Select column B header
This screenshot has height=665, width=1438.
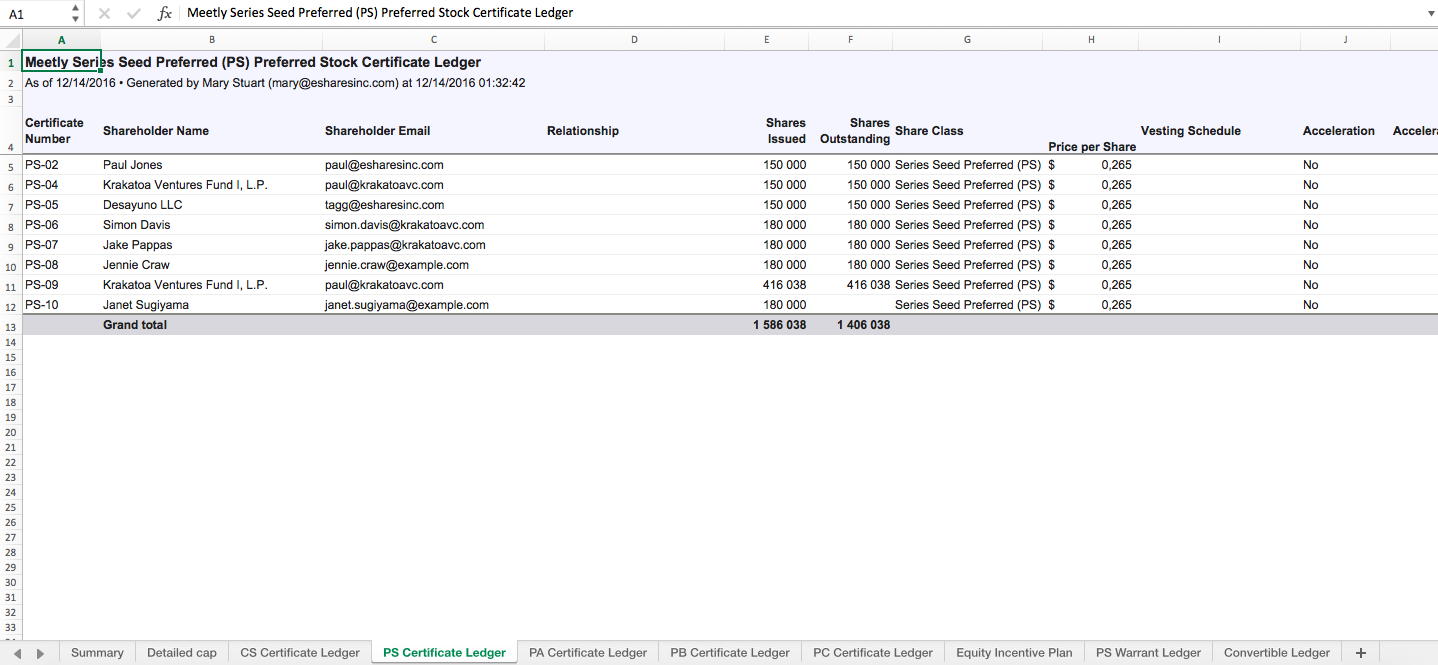coord(212,40)
